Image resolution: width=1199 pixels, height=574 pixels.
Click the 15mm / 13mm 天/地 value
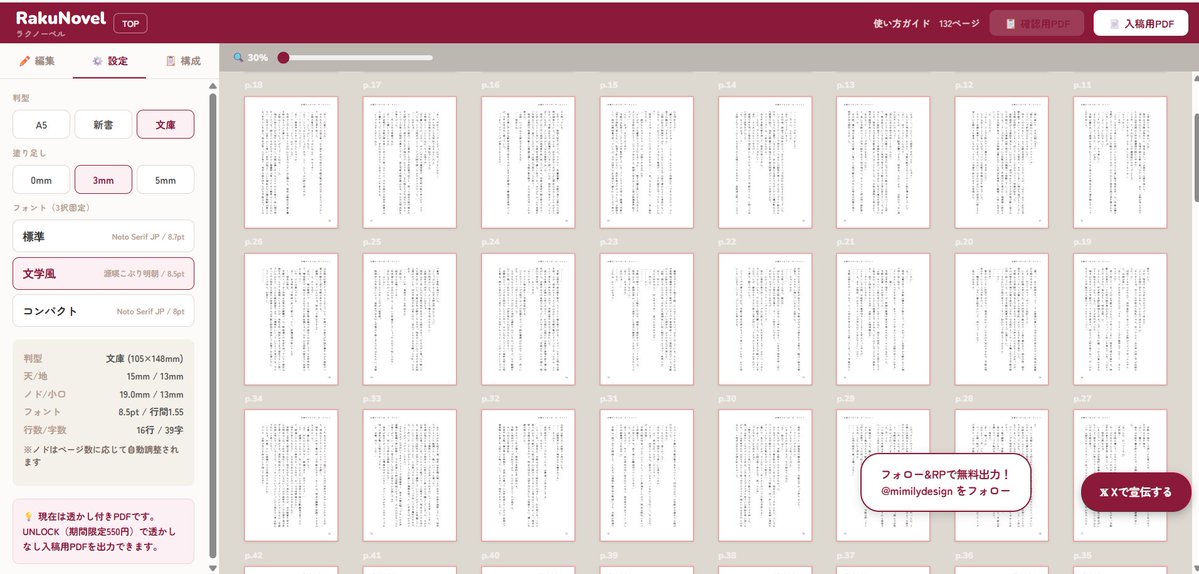click(155, 376)
